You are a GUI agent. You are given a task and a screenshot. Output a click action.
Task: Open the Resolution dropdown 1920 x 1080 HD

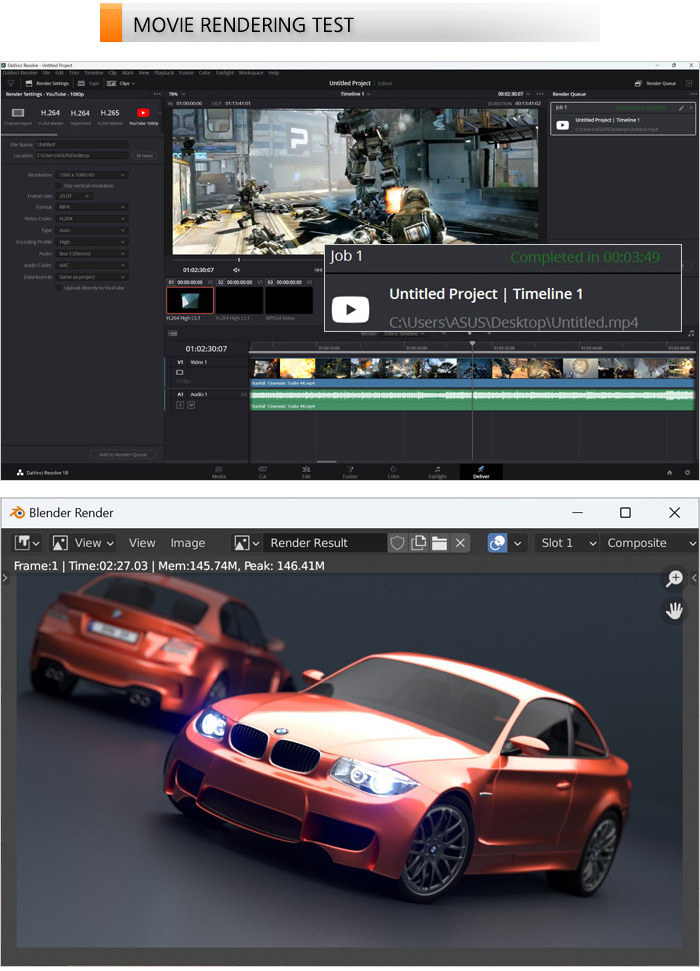[92, 174]
